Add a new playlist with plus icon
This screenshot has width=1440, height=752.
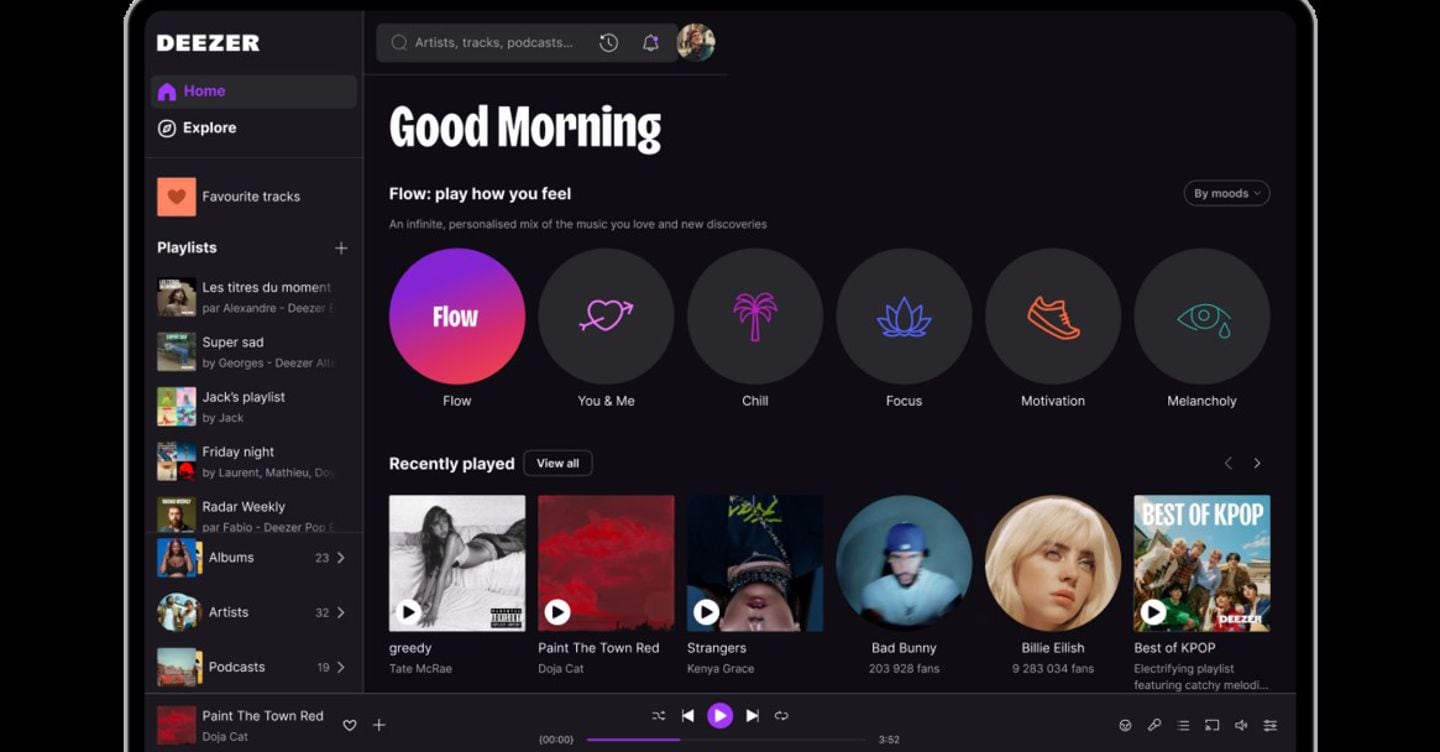[341, 248]
